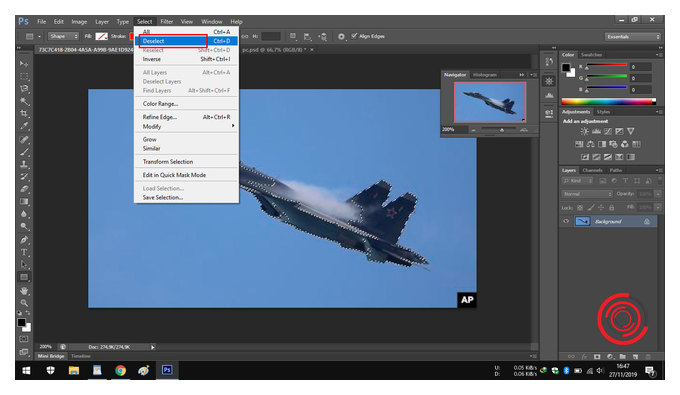
Task: Toggle lock transparent pixels
Action: click(x=580, y=208)
